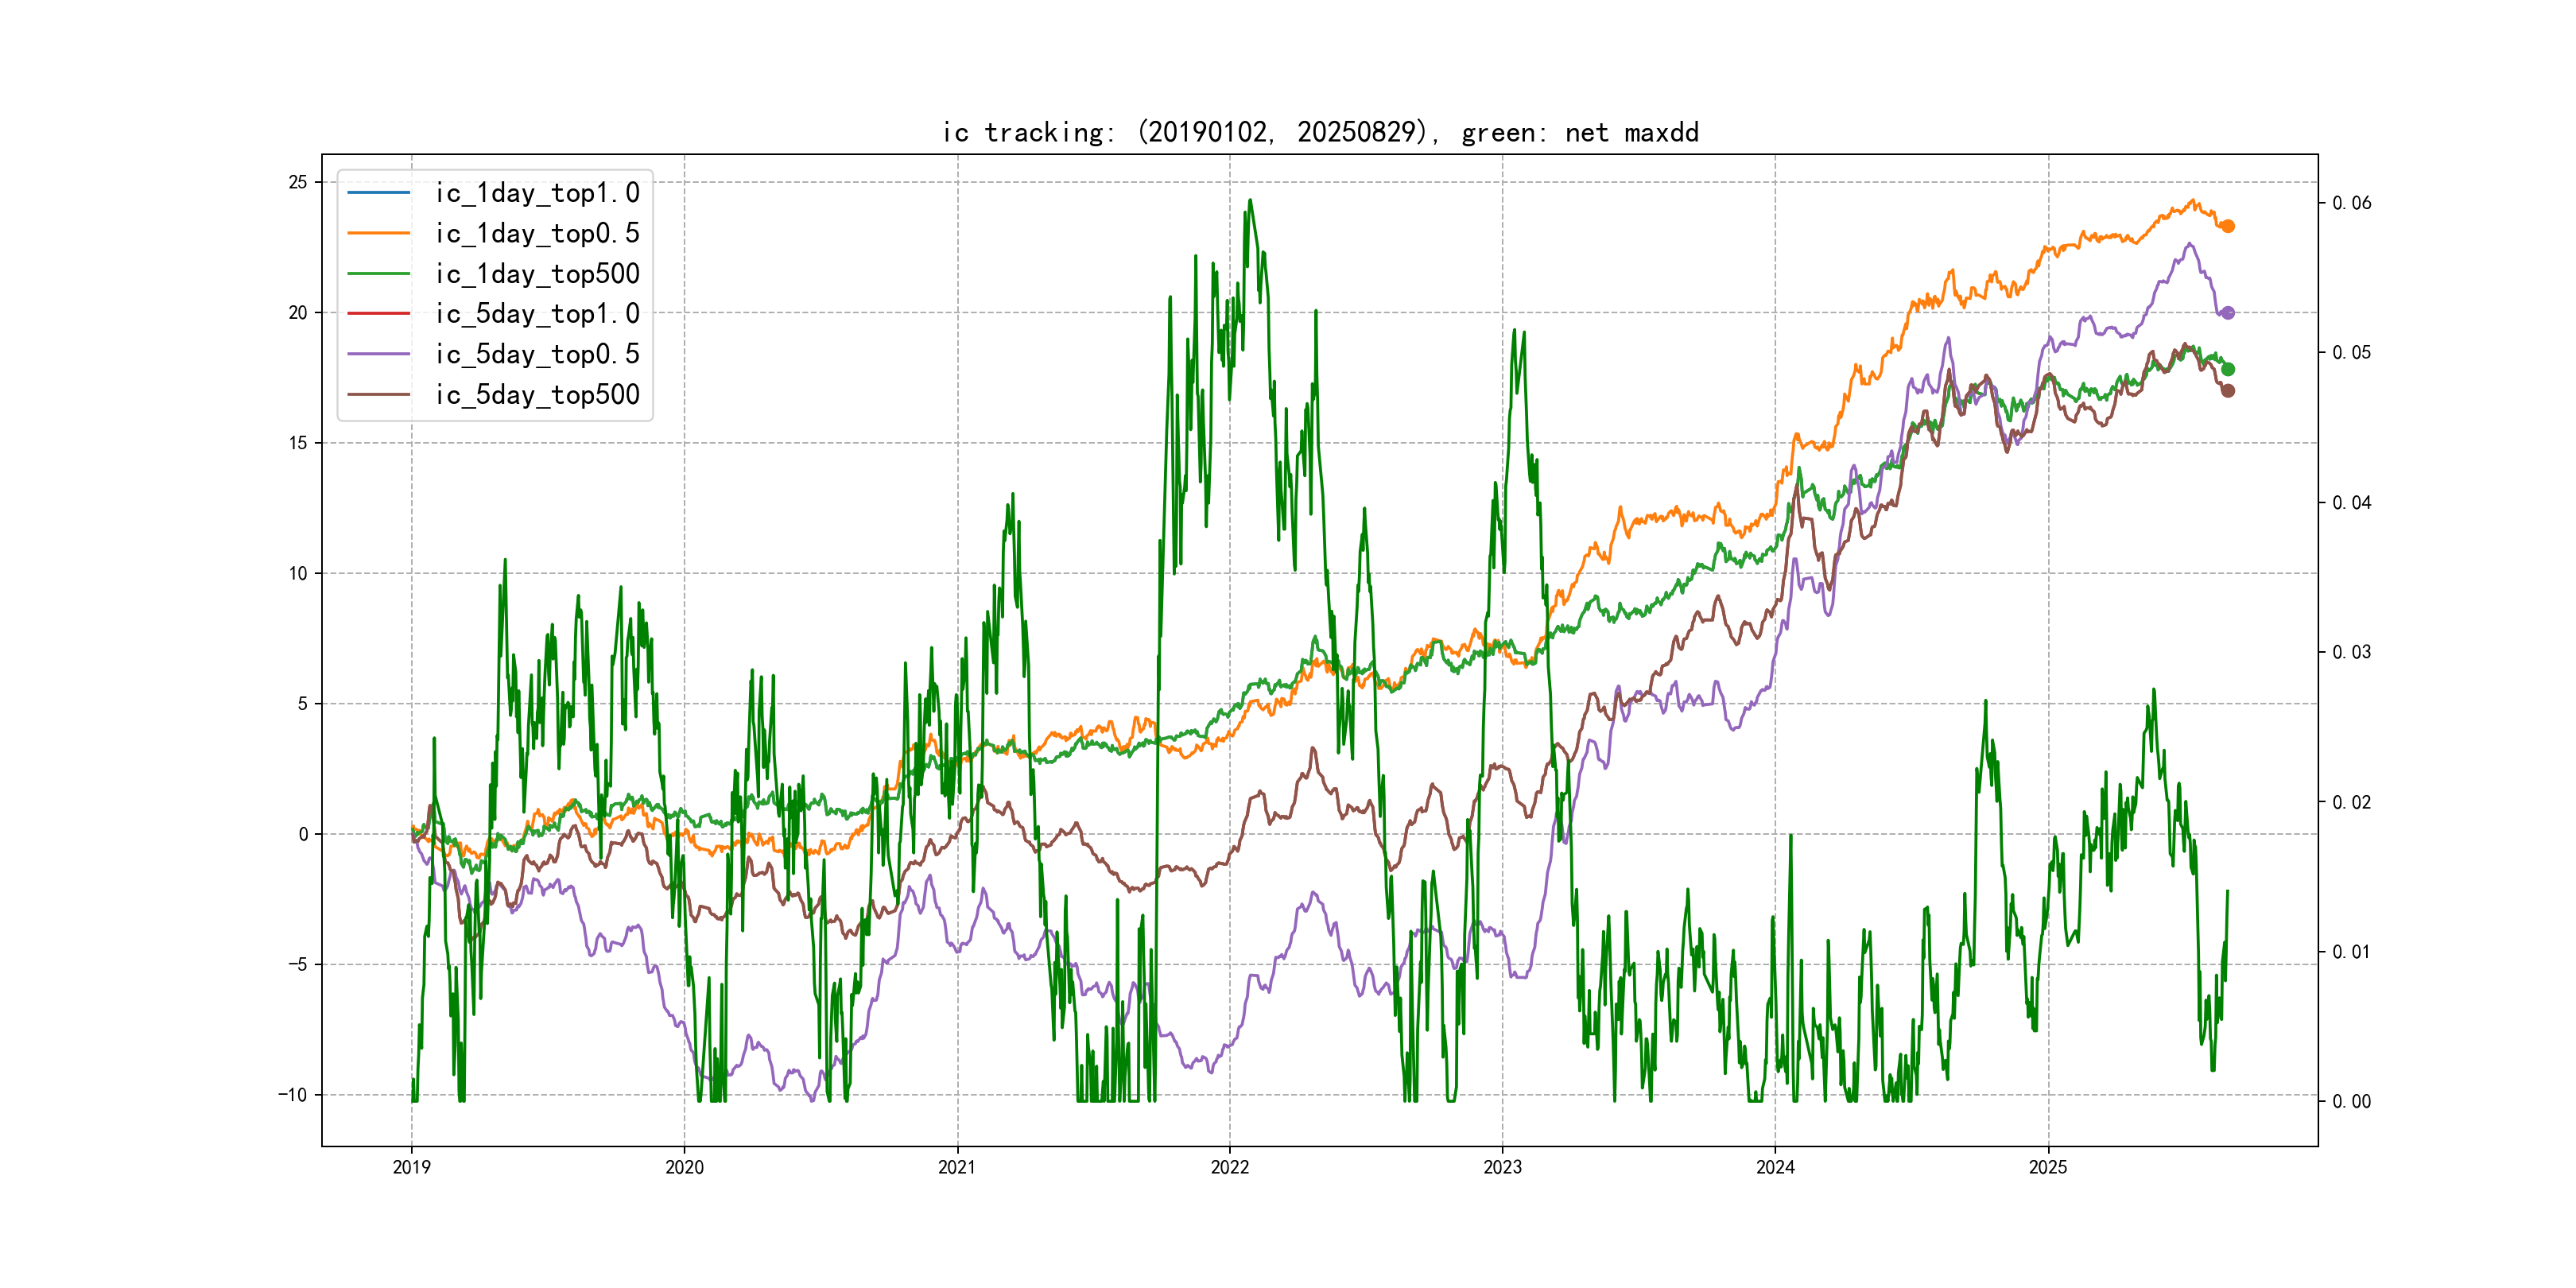The height and width of the screenshot is (1288, 2576).
Task: Click the ic_5day_top0.5 legend label
Action: pyautogui.click(x=537, y=354)
